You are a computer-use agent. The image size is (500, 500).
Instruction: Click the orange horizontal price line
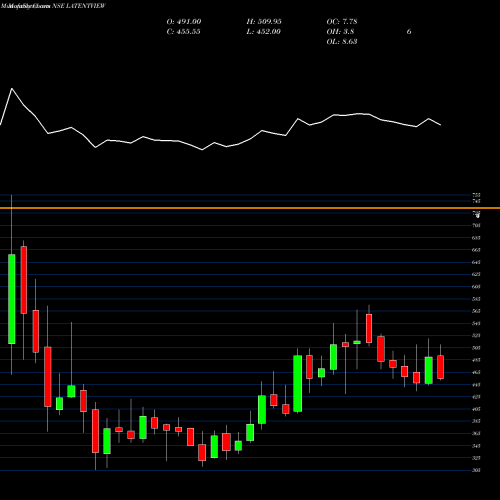click(250, 208)
